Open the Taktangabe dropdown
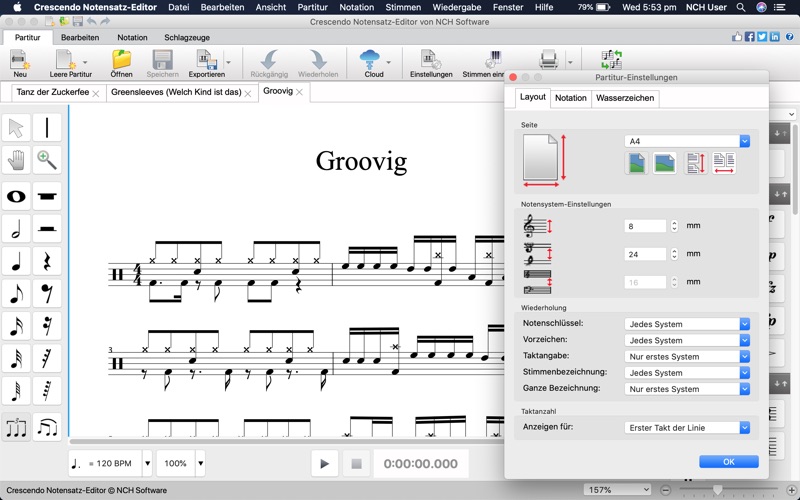 coord(687,357)
